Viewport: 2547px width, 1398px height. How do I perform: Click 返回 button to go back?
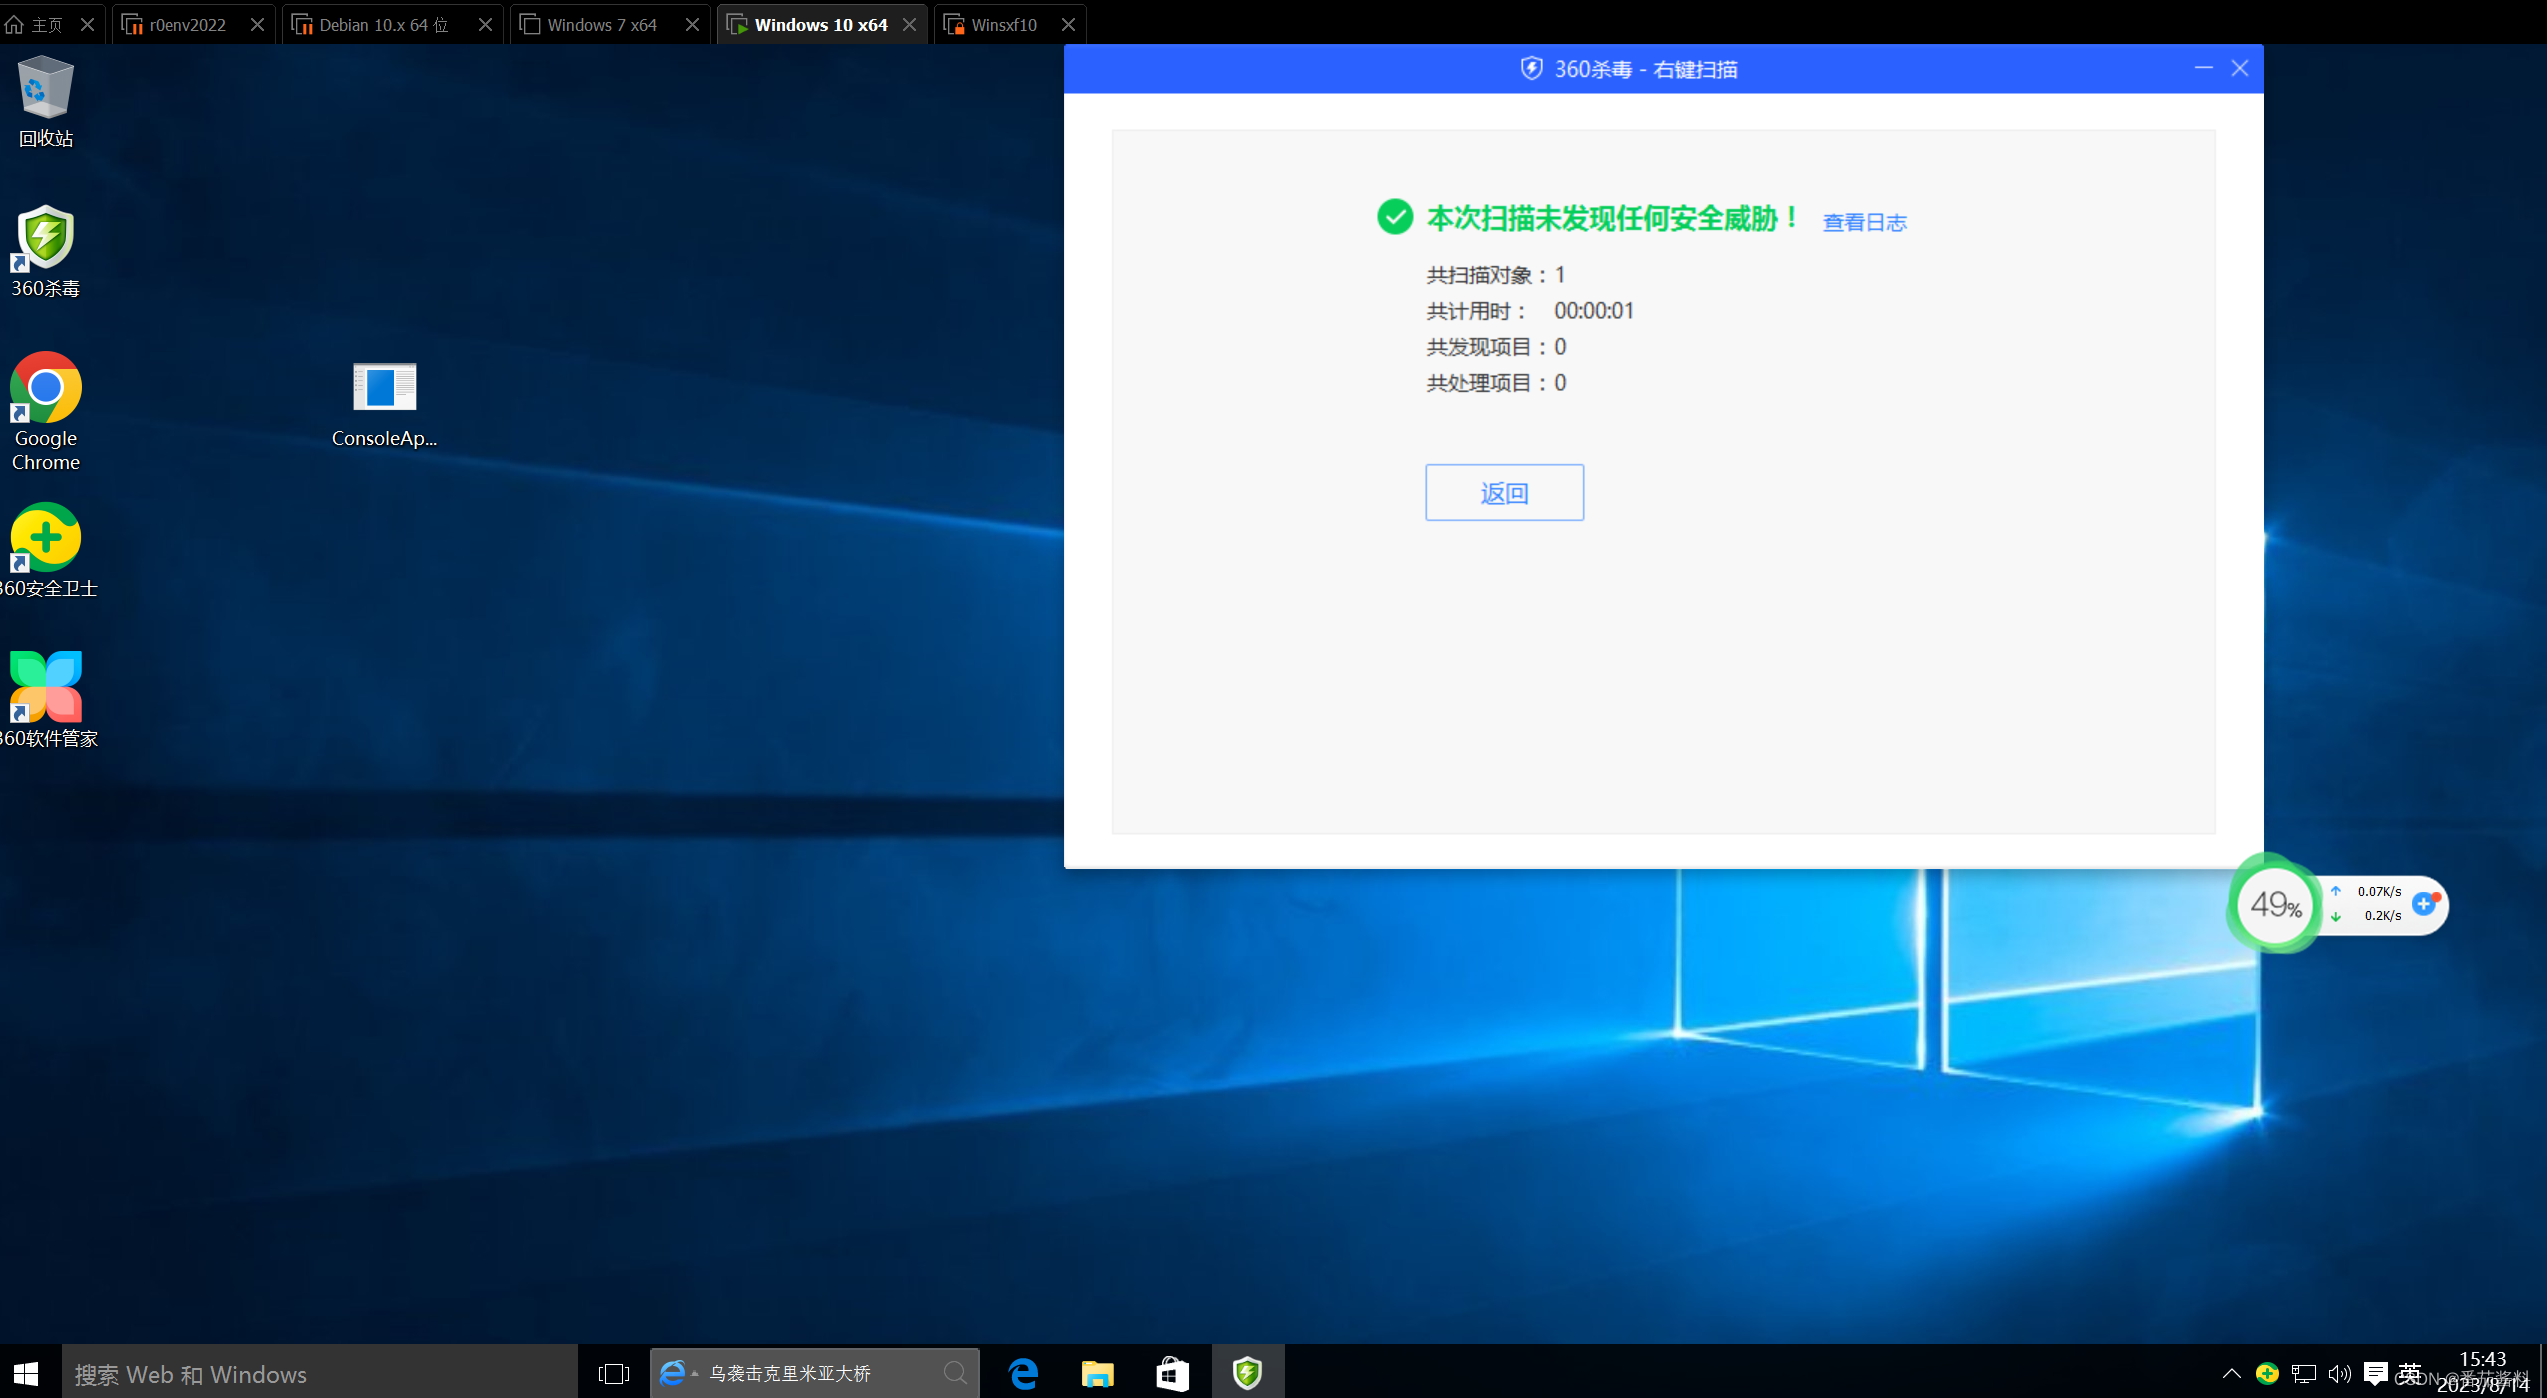pyautogui.click(x=1506, y=492)
